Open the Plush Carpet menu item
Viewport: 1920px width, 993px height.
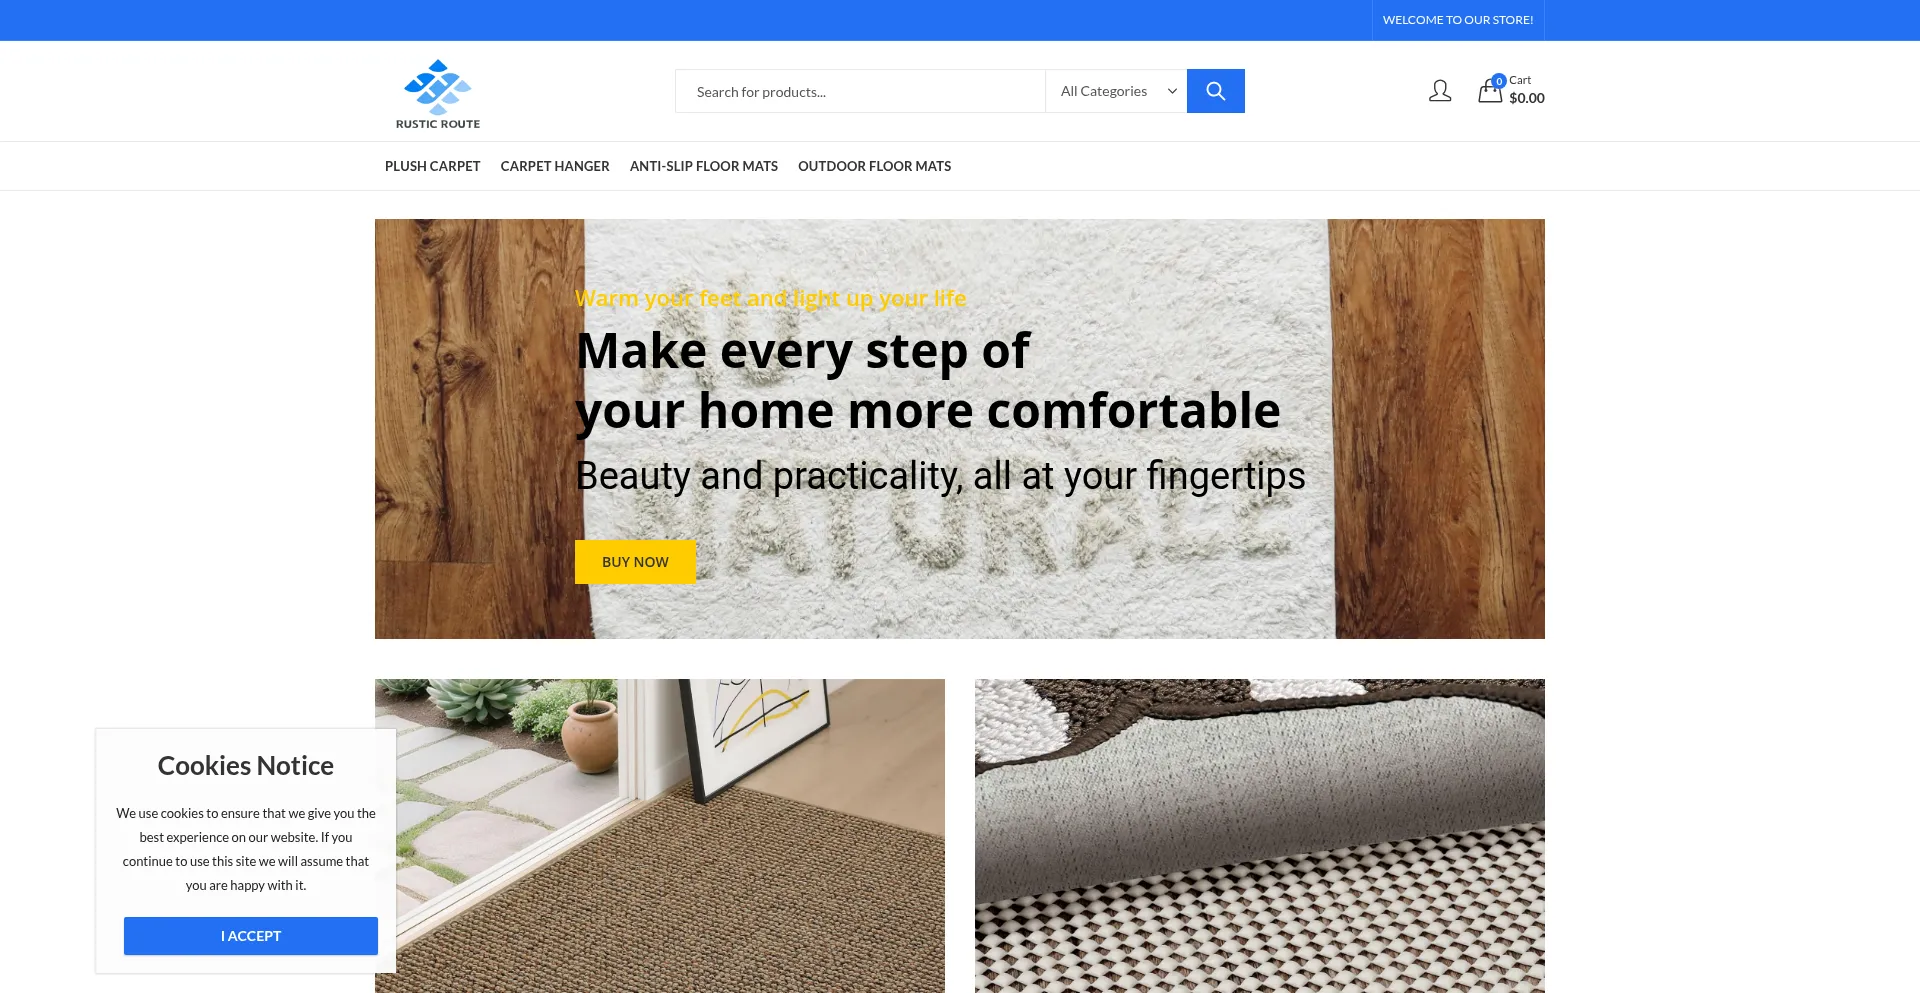(432, 166)
